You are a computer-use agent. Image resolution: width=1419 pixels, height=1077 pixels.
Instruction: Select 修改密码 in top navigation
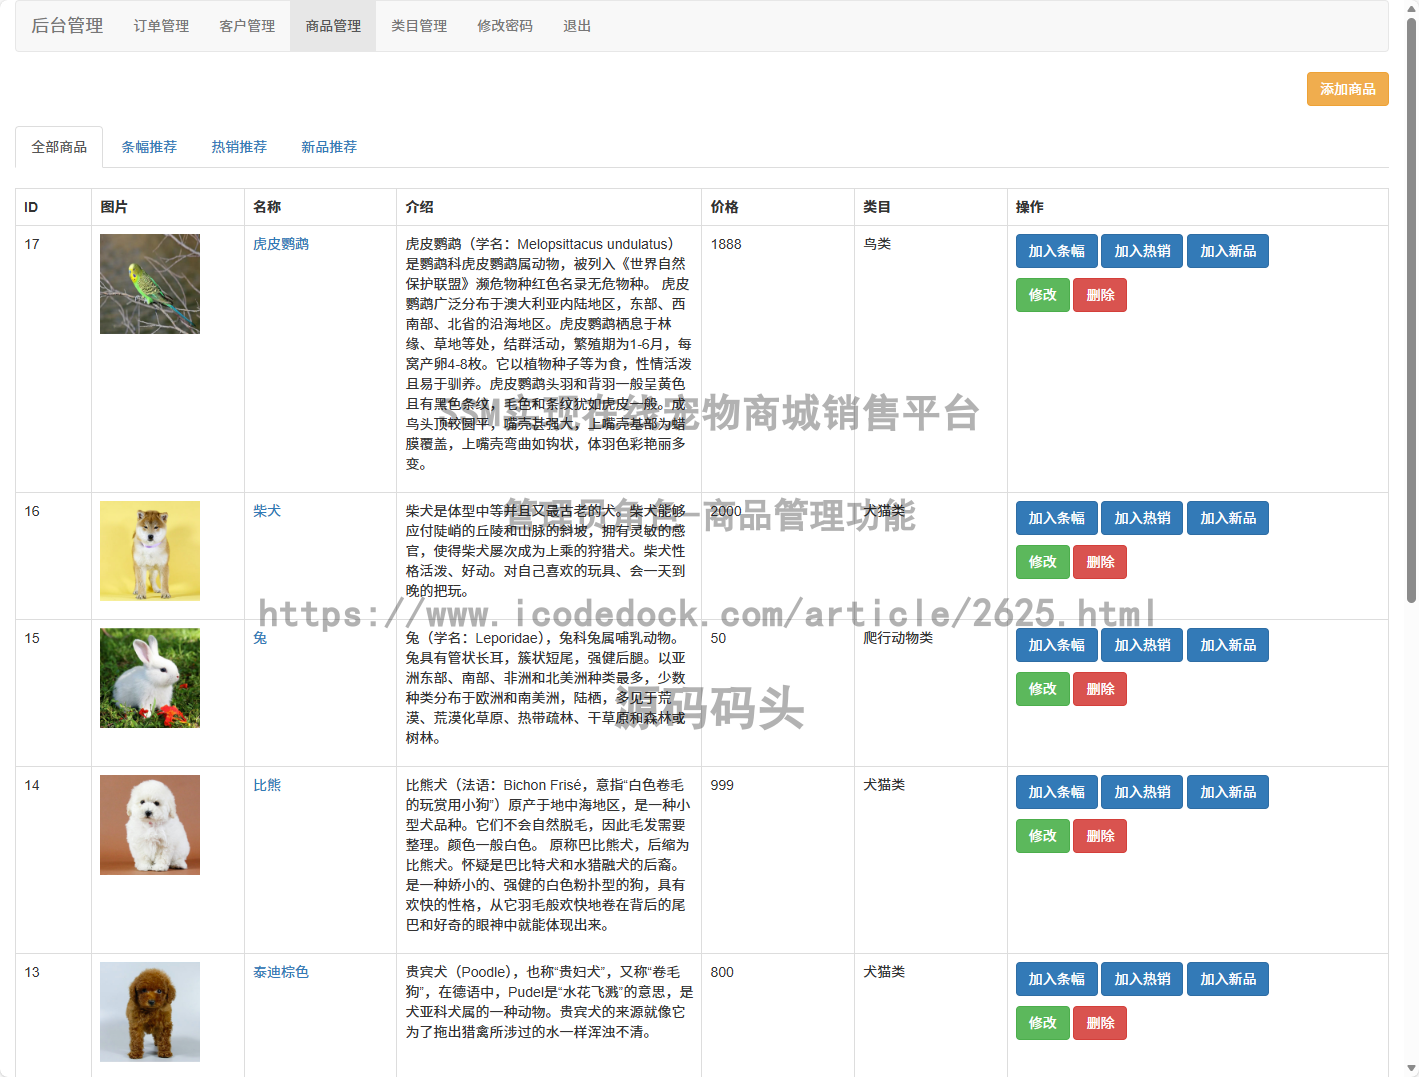(x=505, y=26)
